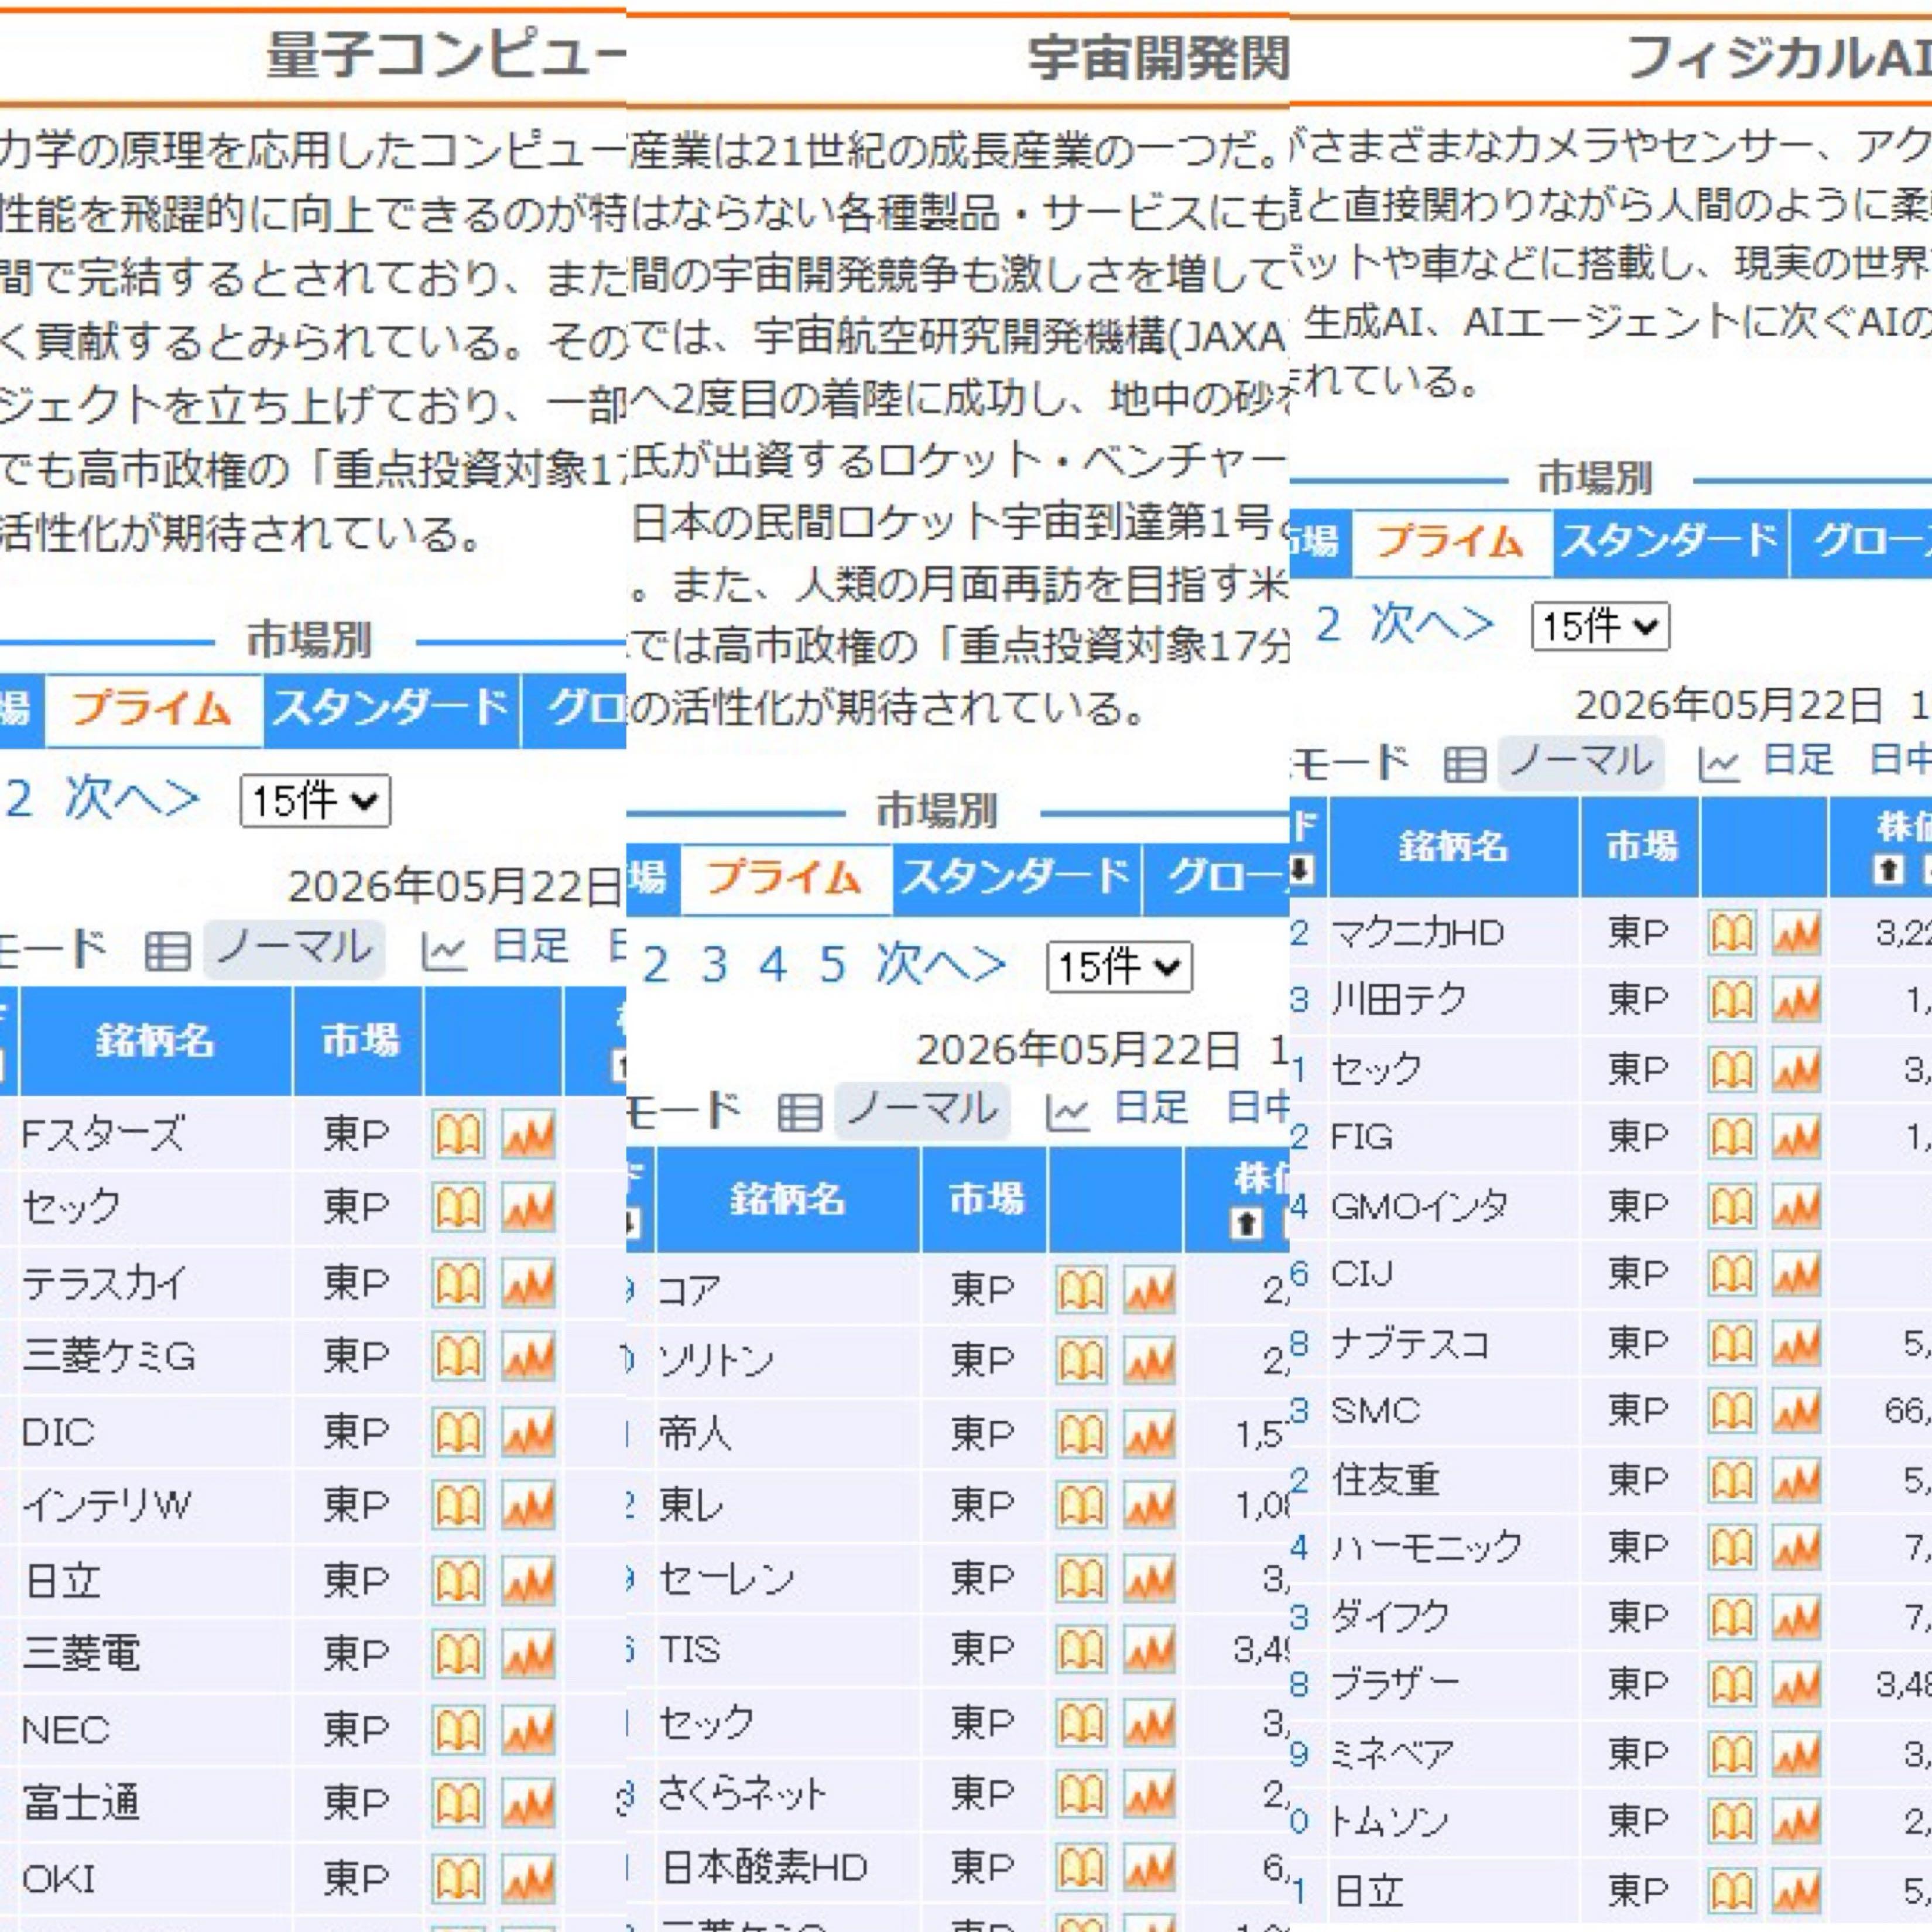Screen dimensions: 1932x1932
Task: Go to page 3 in space development panel
Action: [x=714, y=965]
